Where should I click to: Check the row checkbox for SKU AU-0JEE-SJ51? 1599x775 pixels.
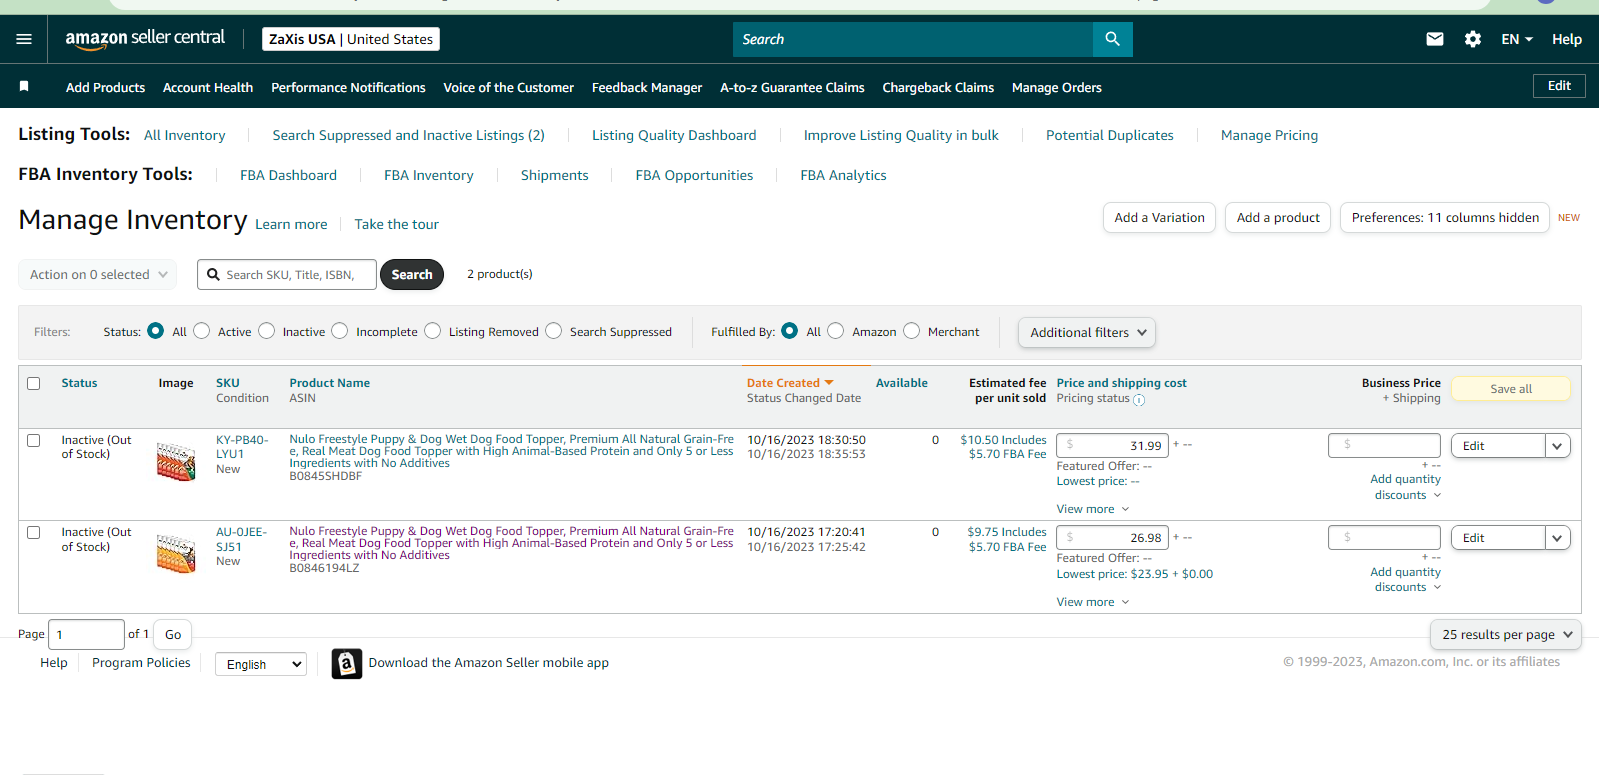[34, 532]
